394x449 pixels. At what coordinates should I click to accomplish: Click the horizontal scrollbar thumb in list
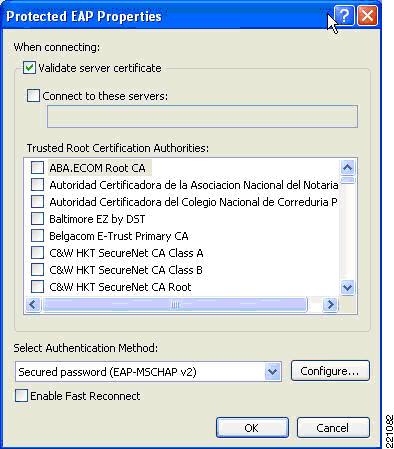point(175,305)
